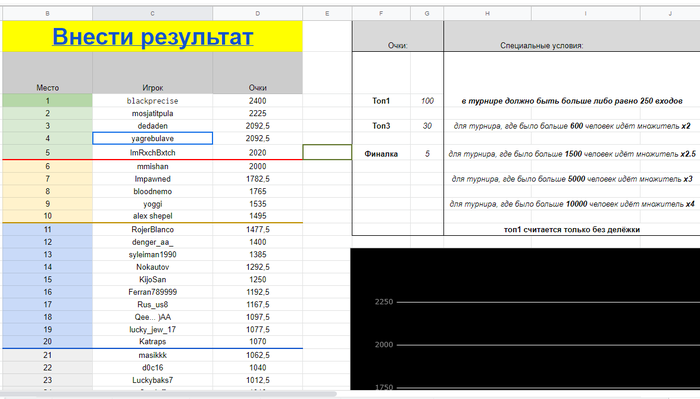
Task: Select player cell 'Nokautov'
Action: point(152,267)
